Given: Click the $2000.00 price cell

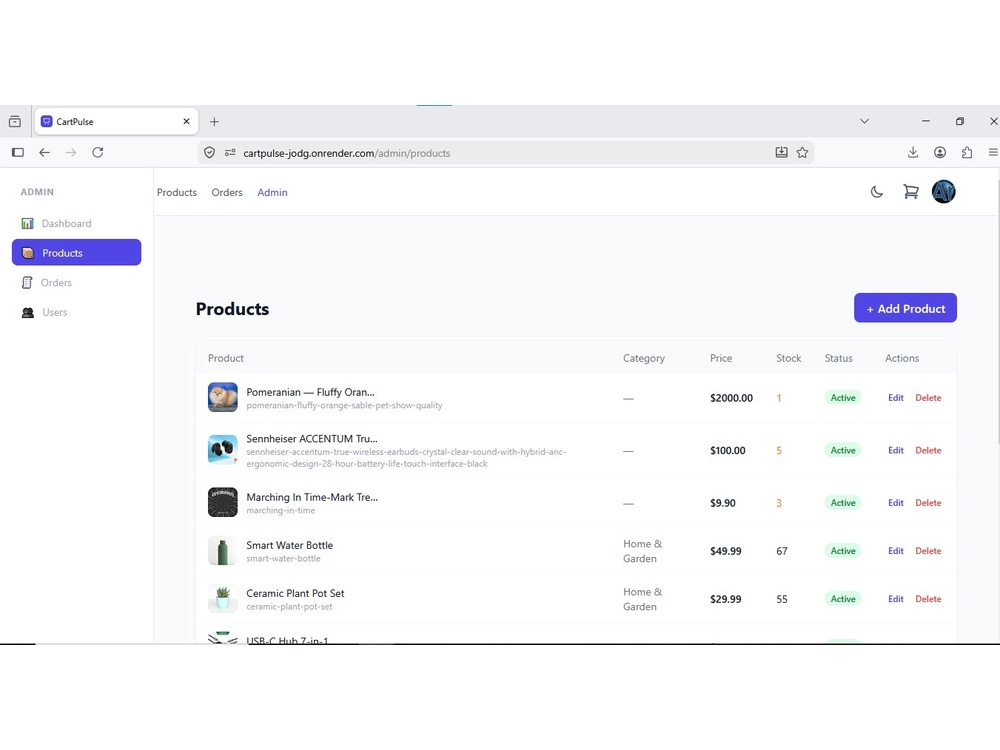Looking at the screenshot, I should [731, 398].
